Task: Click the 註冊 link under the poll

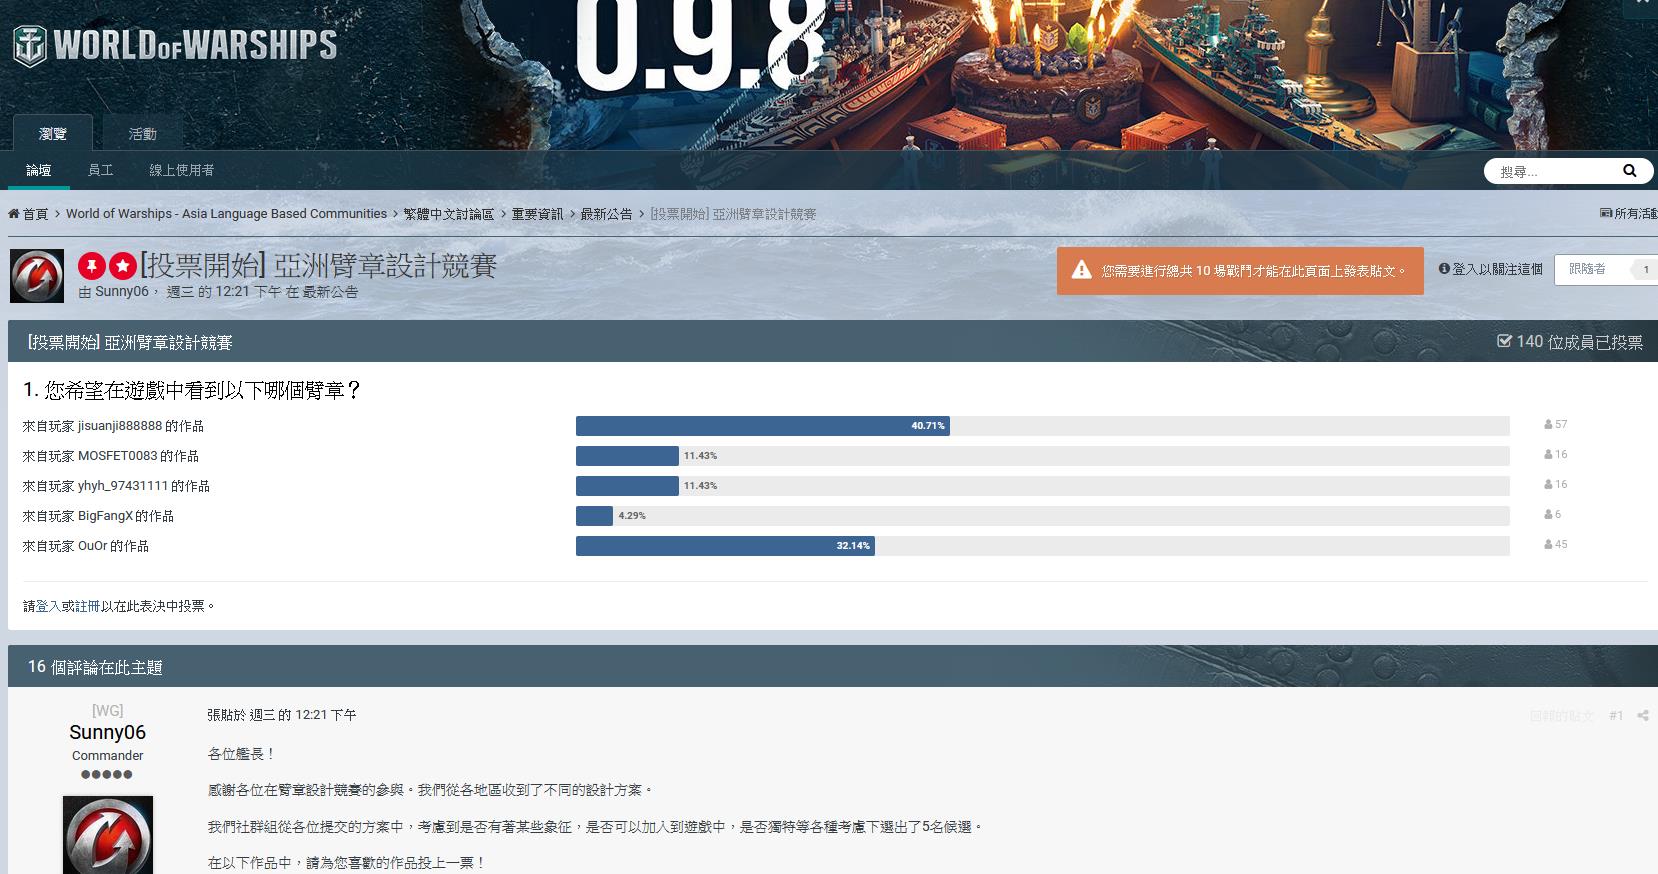Action: point(87,606)
